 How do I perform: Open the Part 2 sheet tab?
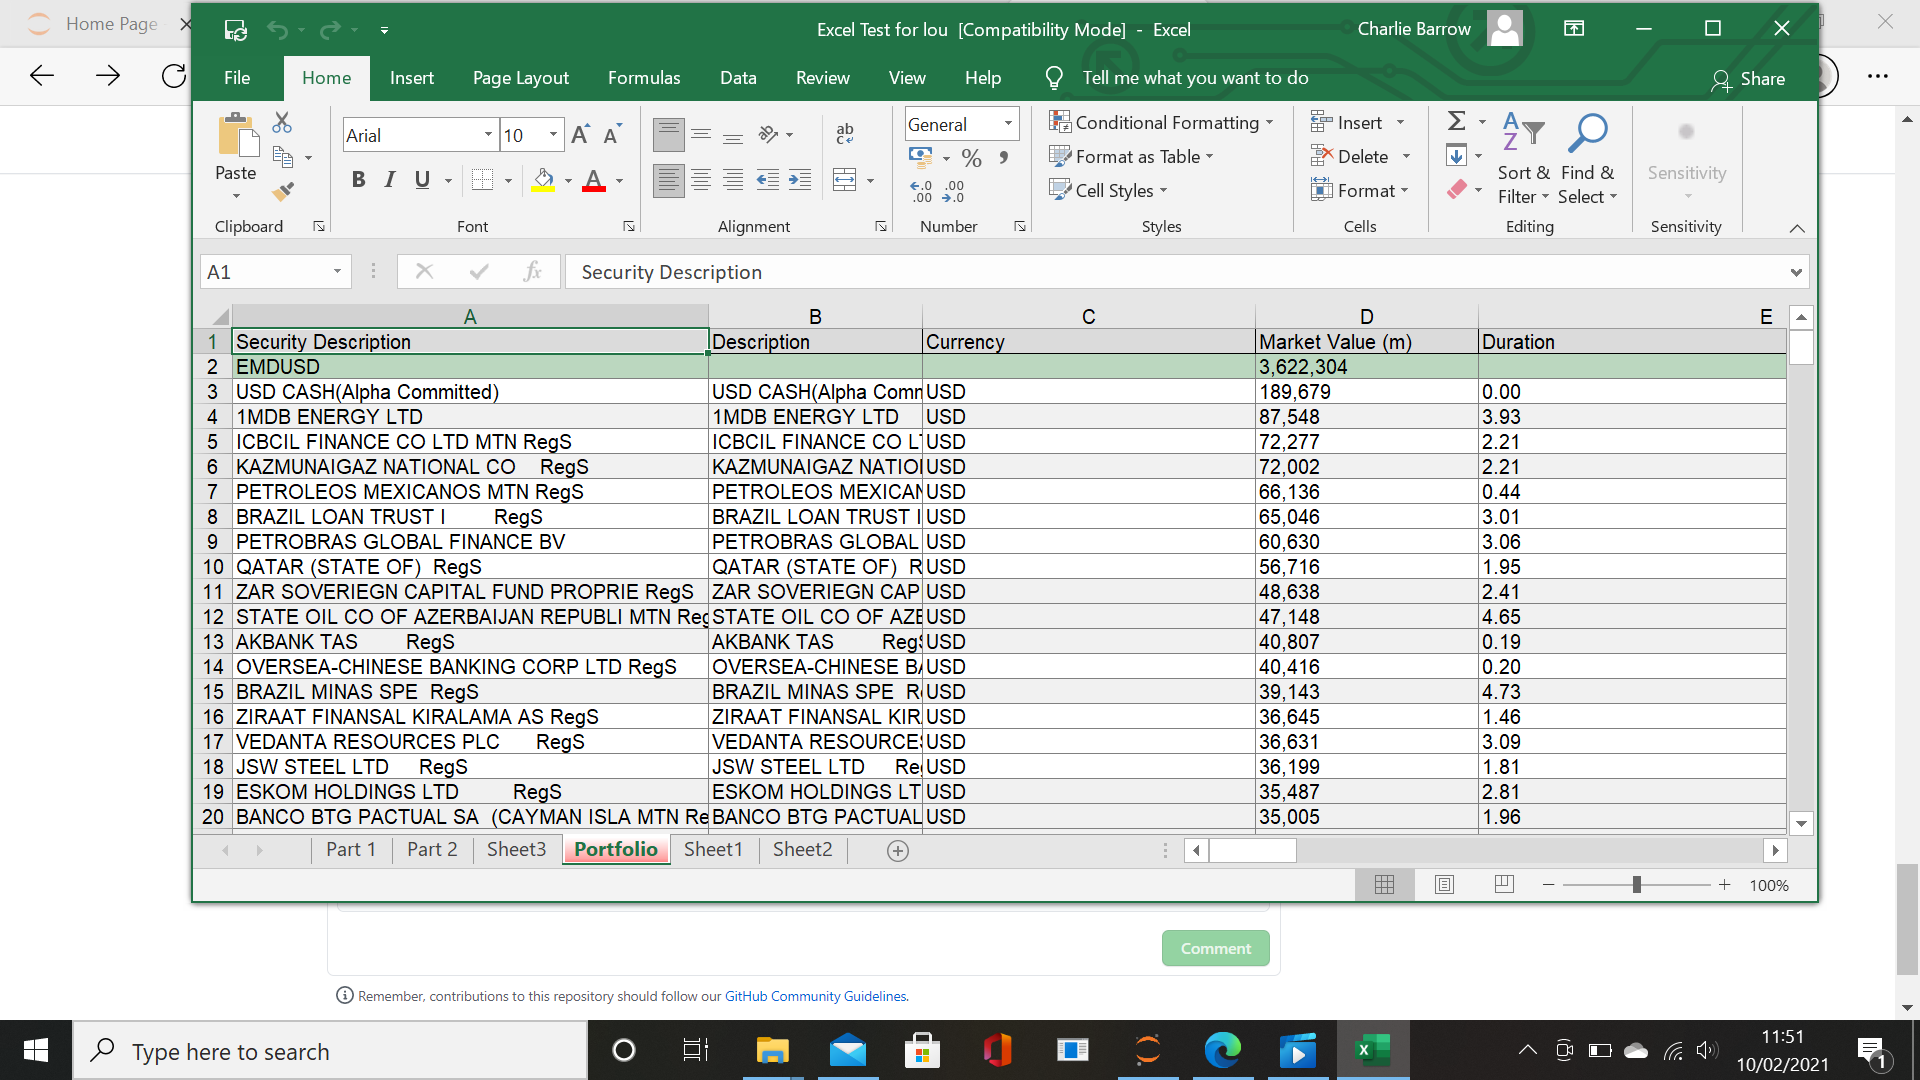431,849
